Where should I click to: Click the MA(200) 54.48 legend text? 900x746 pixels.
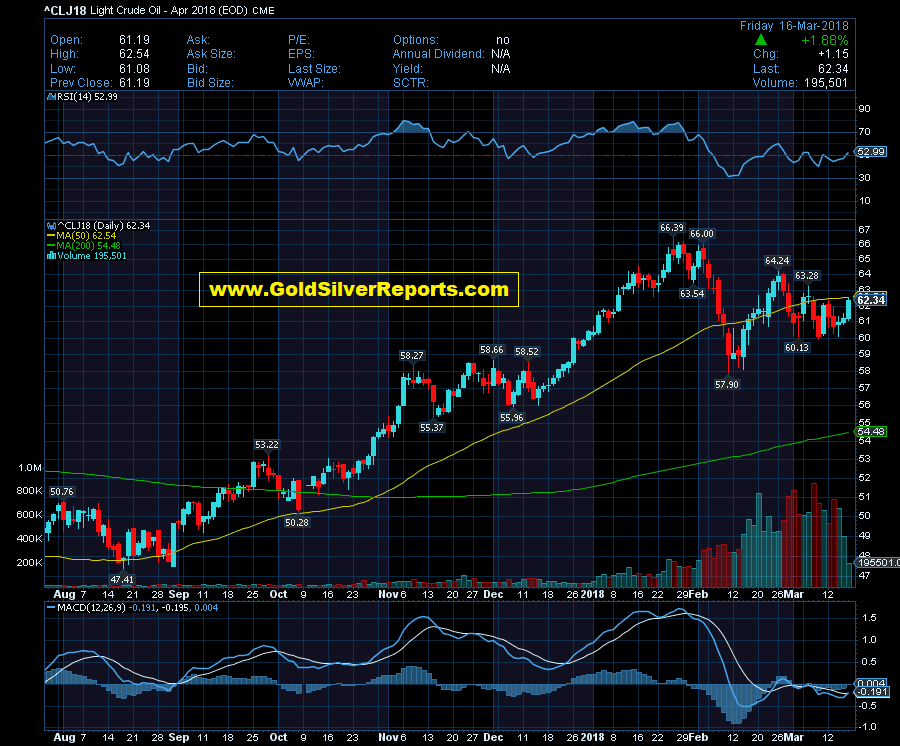coord(88,246)
